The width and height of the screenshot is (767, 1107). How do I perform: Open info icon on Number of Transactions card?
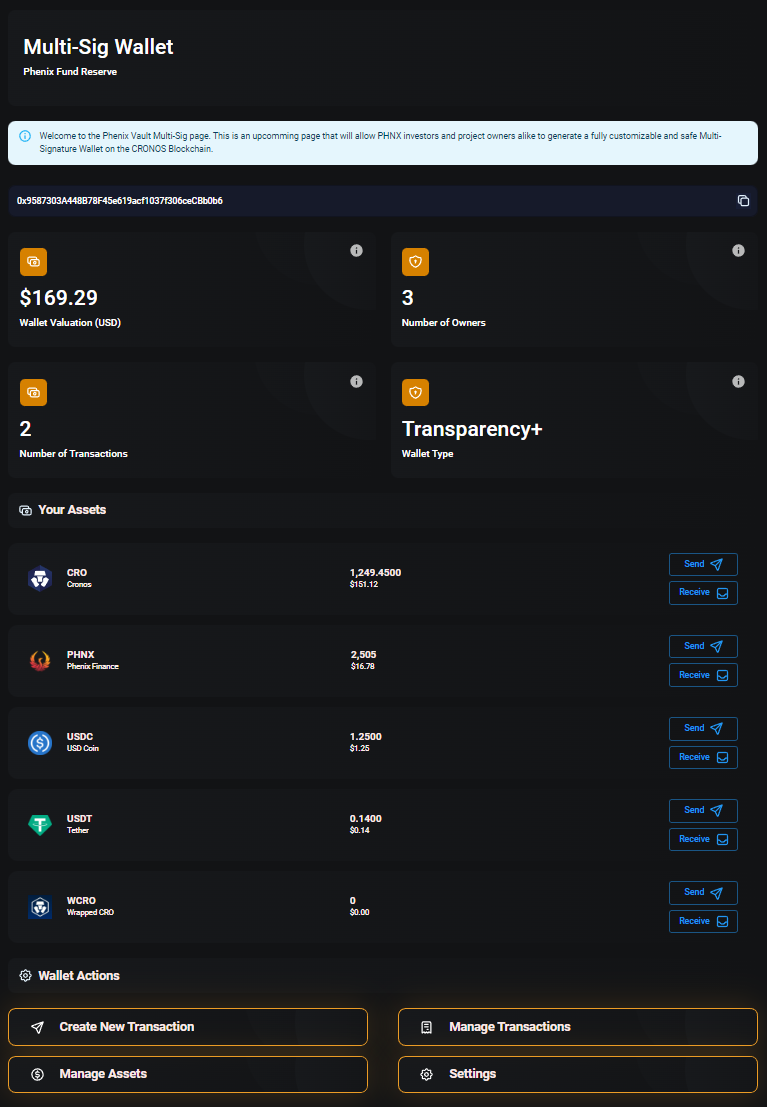(x=357, y=381)
